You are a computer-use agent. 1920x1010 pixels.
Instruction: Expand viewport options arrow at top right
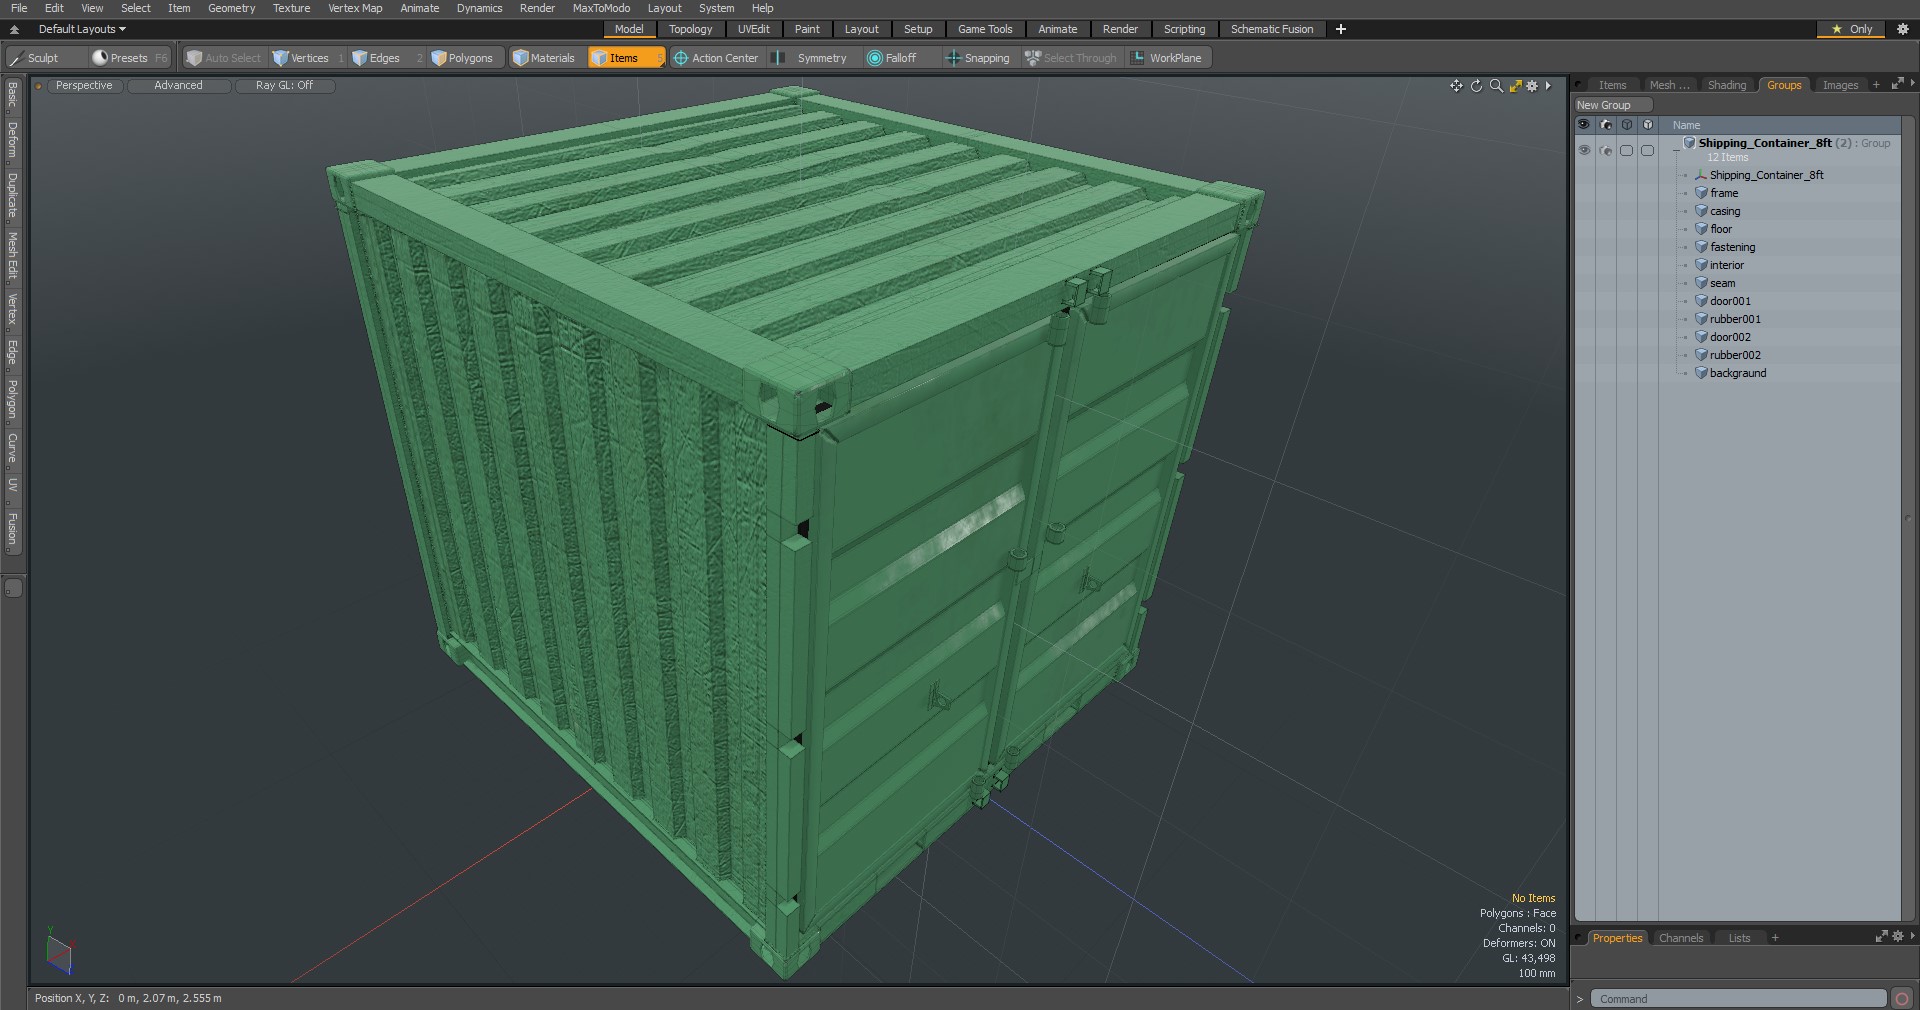pyautogui.click(x=1548, y=86)
